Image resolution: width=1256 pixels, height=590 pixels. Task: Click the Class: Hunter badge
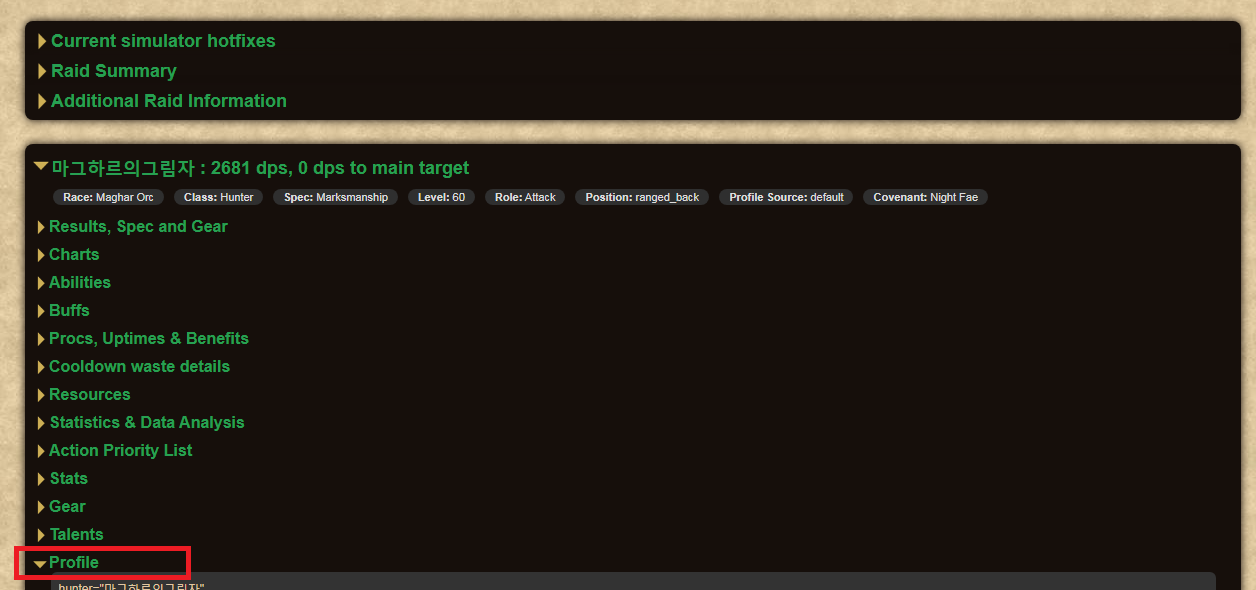coord(218,198)
